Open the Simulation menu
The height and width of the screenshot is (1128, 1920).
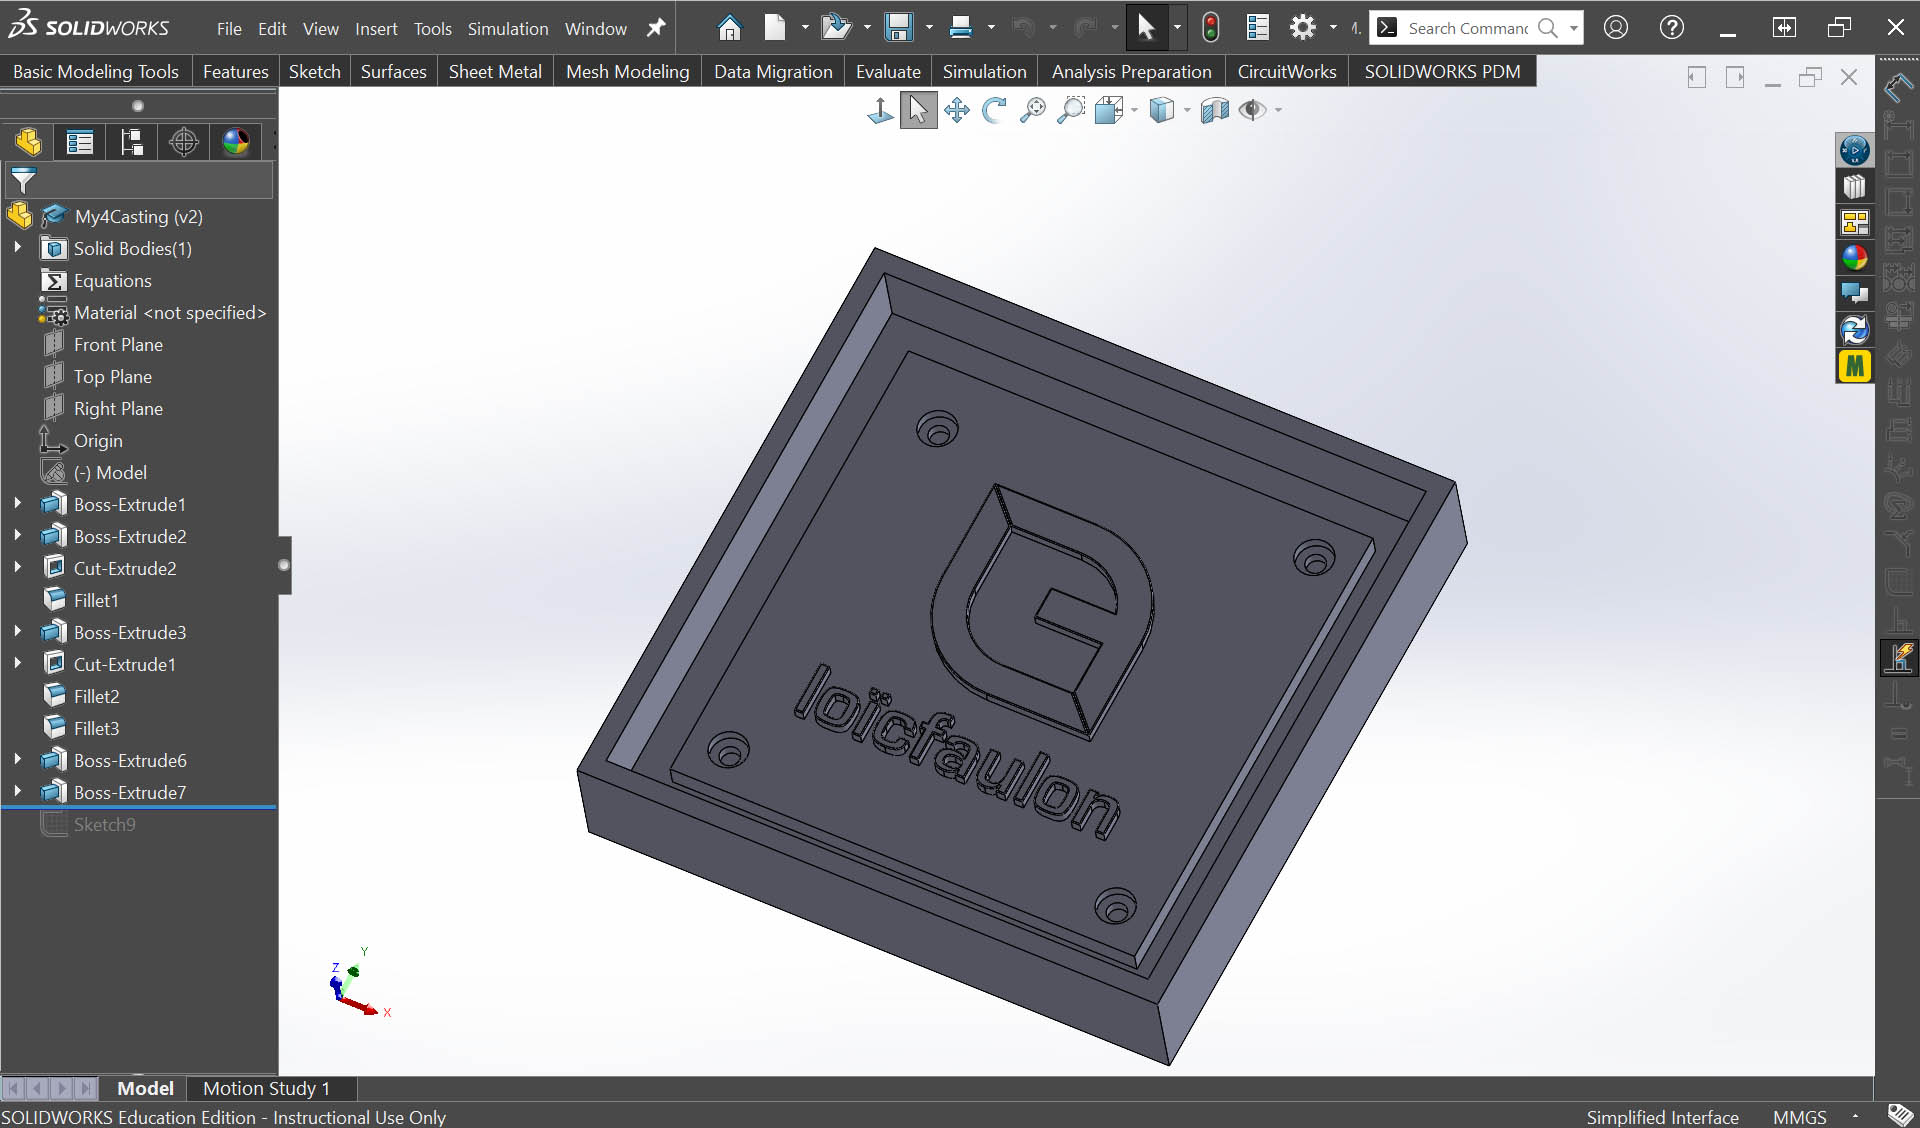(507, 29)
